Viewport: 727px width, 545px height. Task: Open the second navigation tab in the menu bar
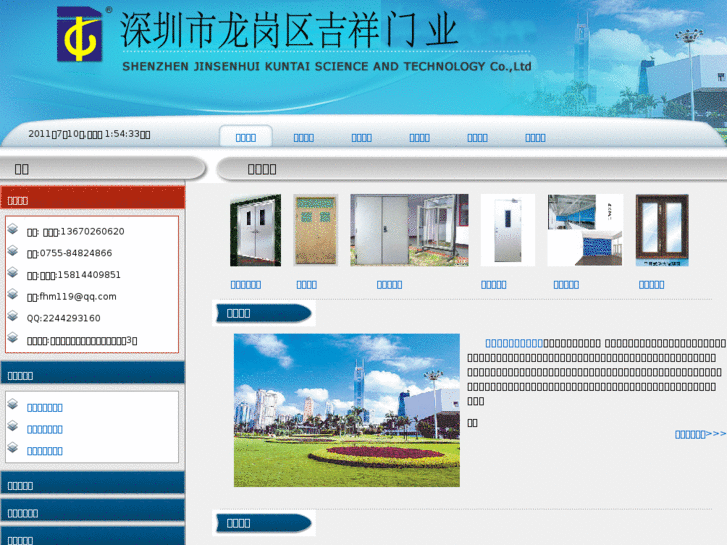point(304,138)
